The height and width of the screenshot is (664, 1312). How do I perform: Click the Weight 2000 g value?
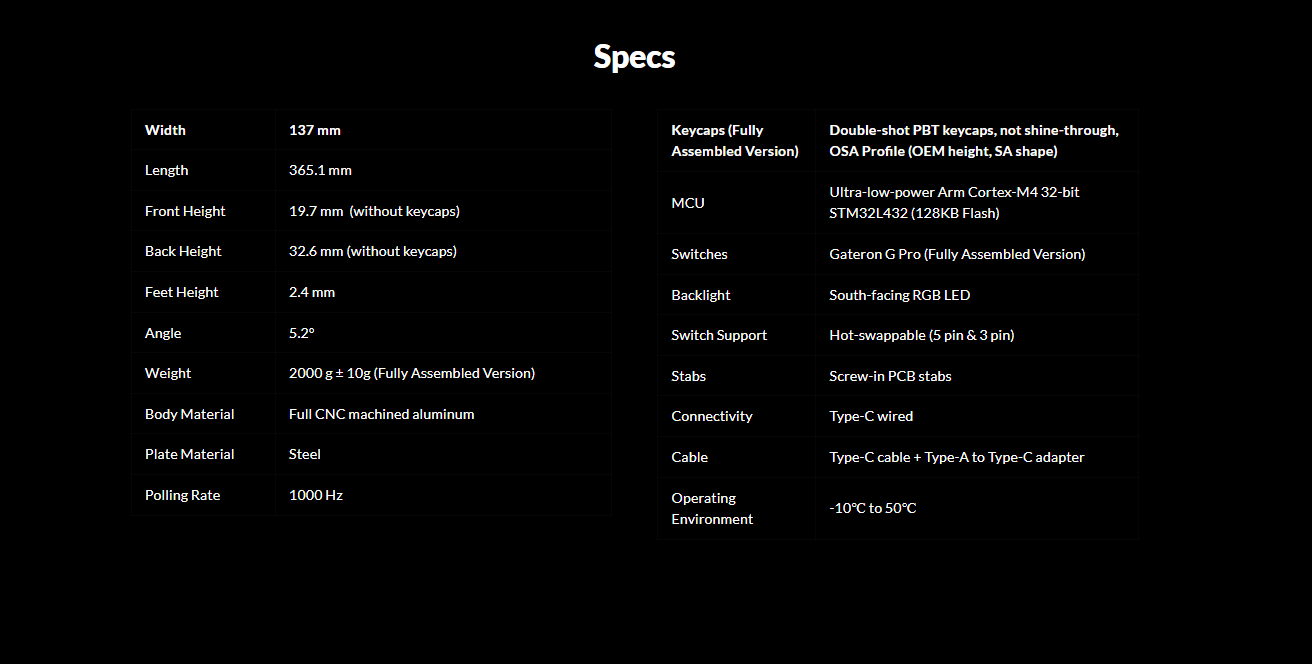point(412,373)
